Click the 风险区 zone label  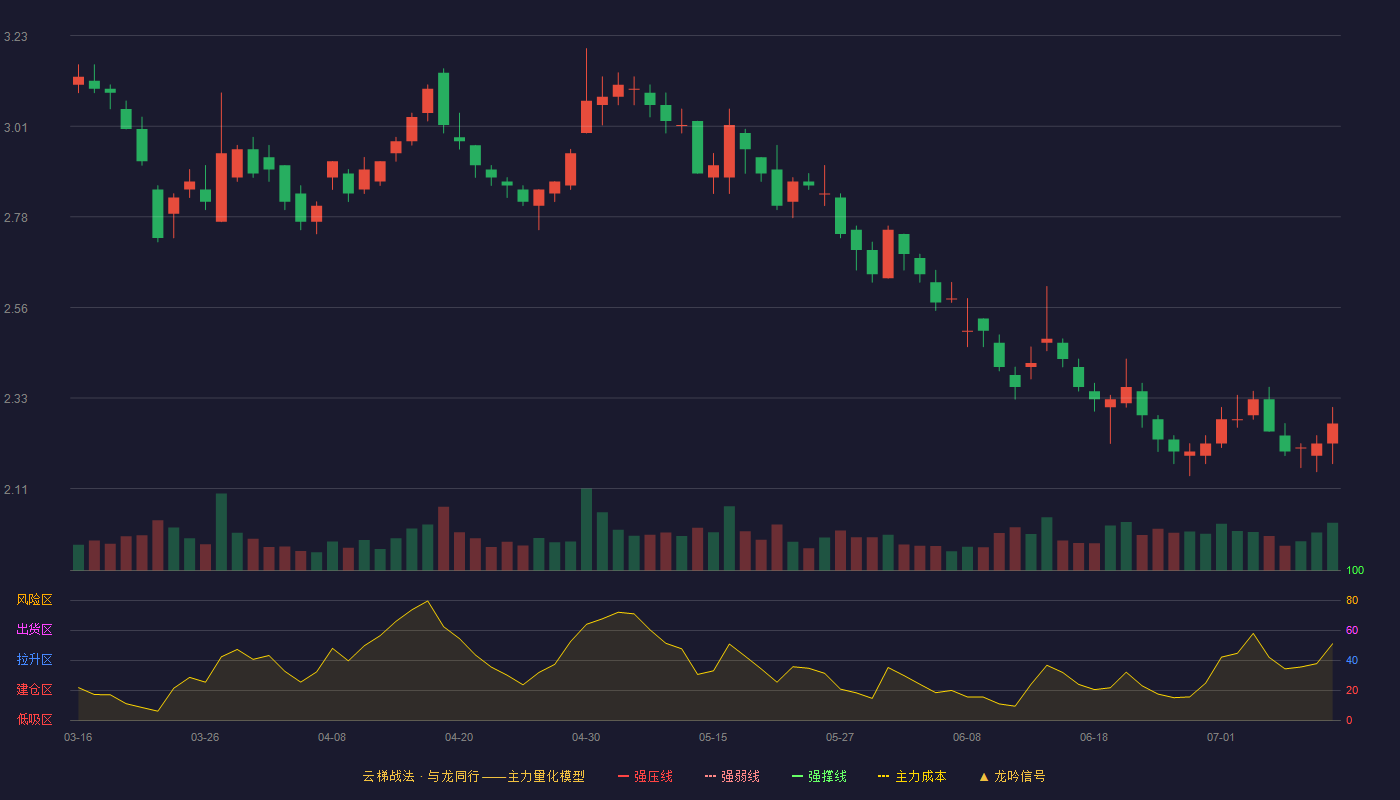point(34,600)
